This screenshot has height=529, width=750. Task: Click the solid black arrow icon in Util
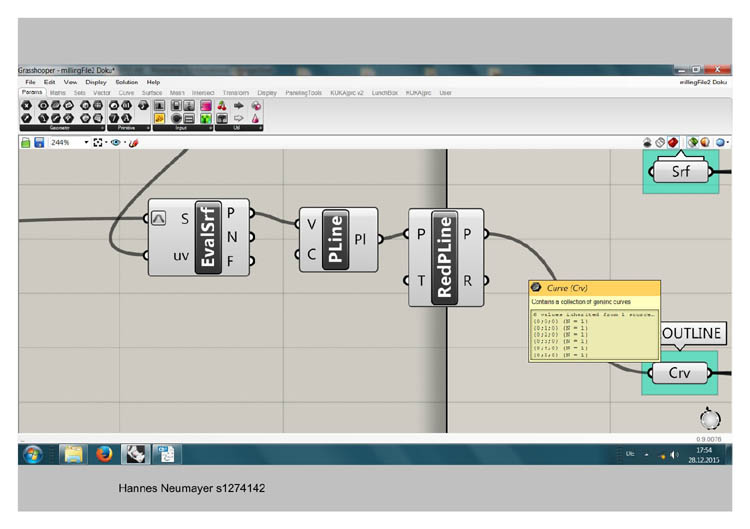tap(239, 105)
